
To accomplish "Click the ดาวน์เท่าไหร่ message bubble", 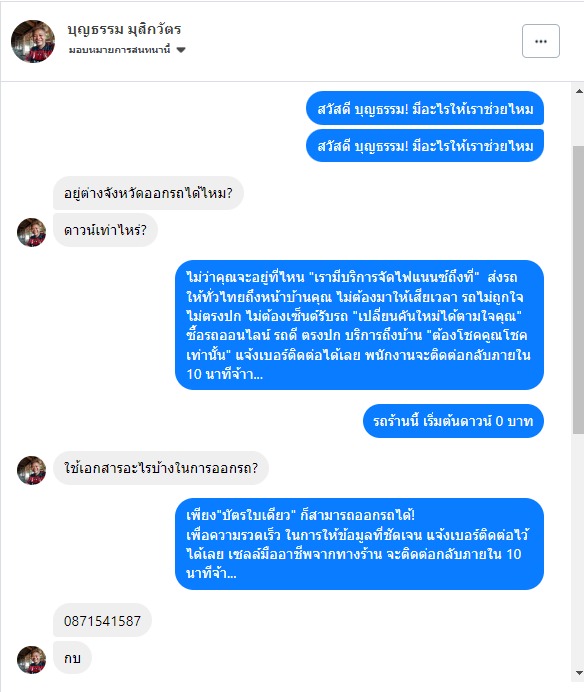I will click(x=105, y=230).
